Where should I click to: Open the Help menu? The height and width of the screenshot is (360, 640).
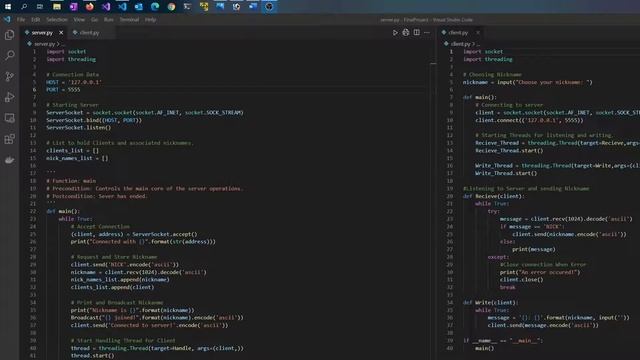click(x=150, y=20)
